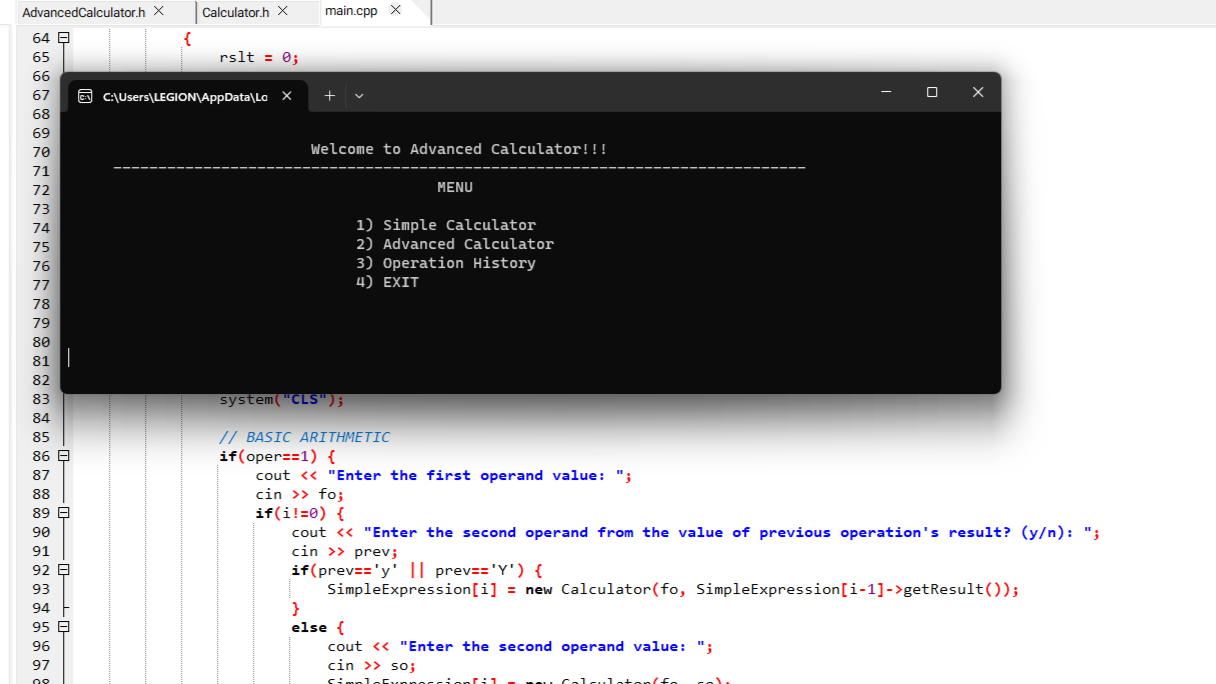
Task: Open a new terminal tab with plus icon
Action: 329,95
